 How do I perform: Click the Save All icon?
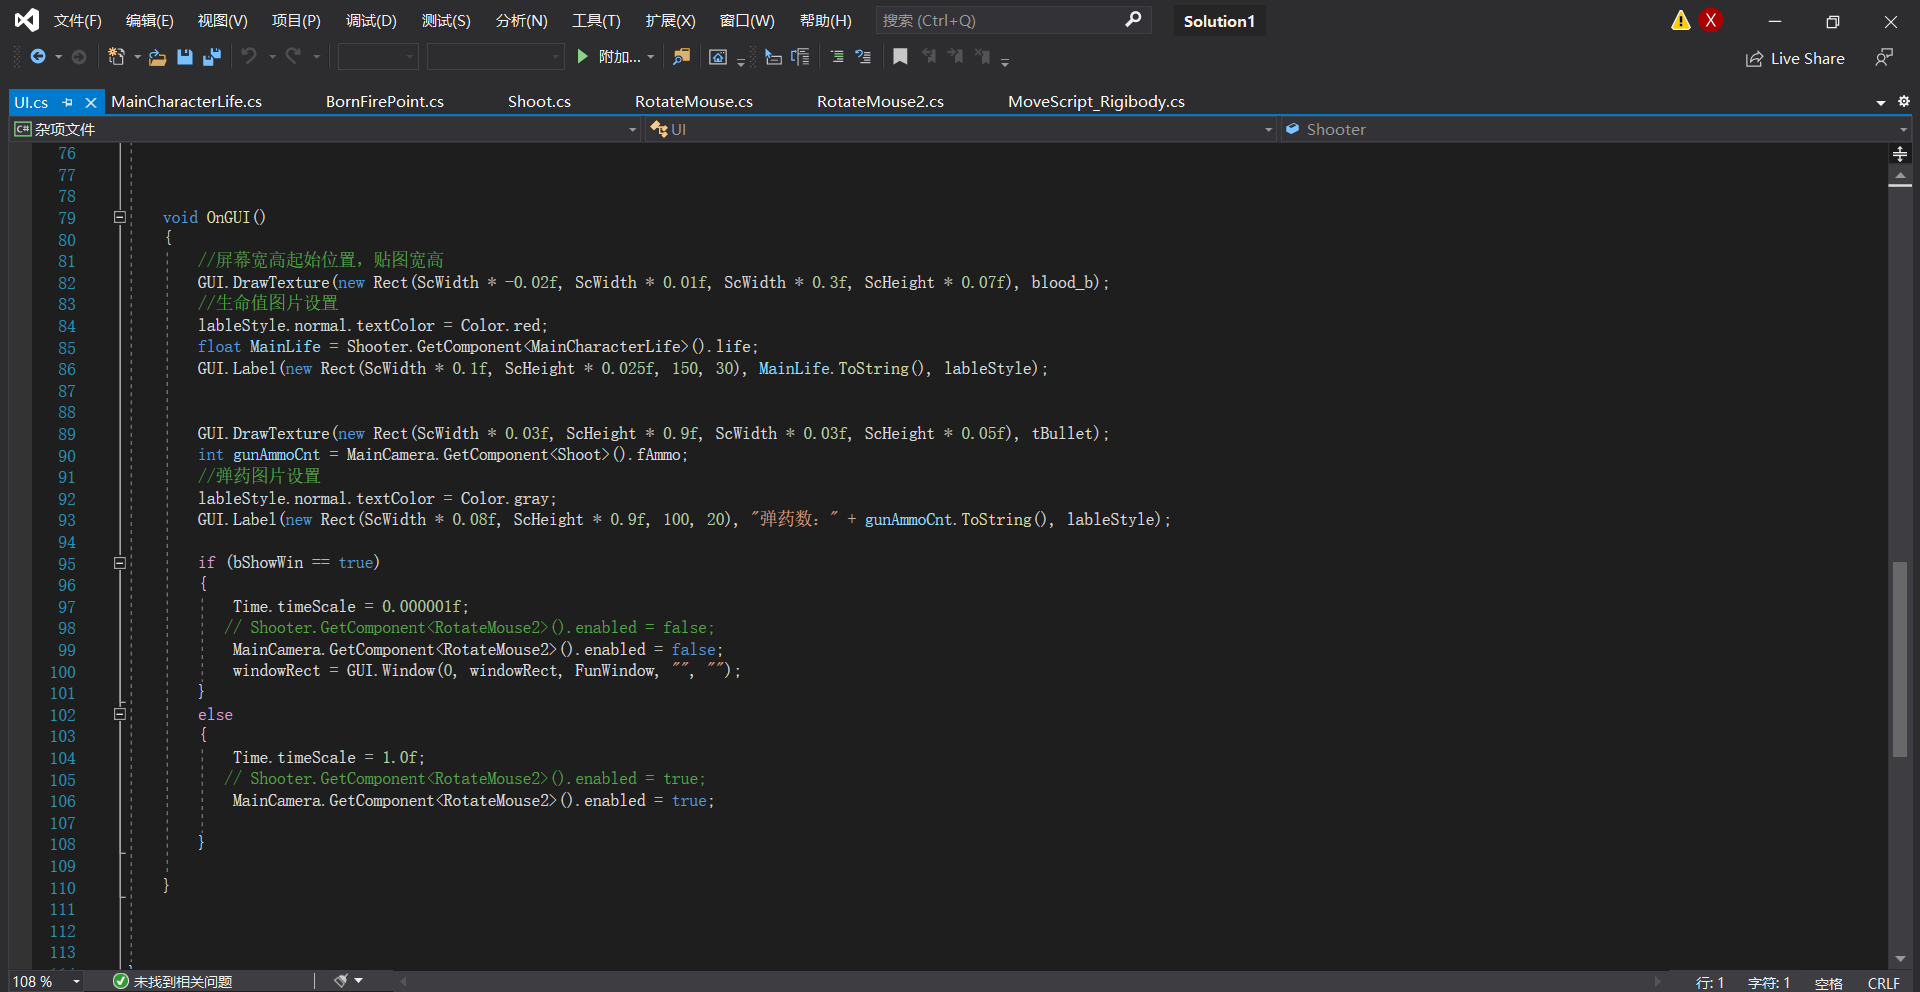point(212,57)
